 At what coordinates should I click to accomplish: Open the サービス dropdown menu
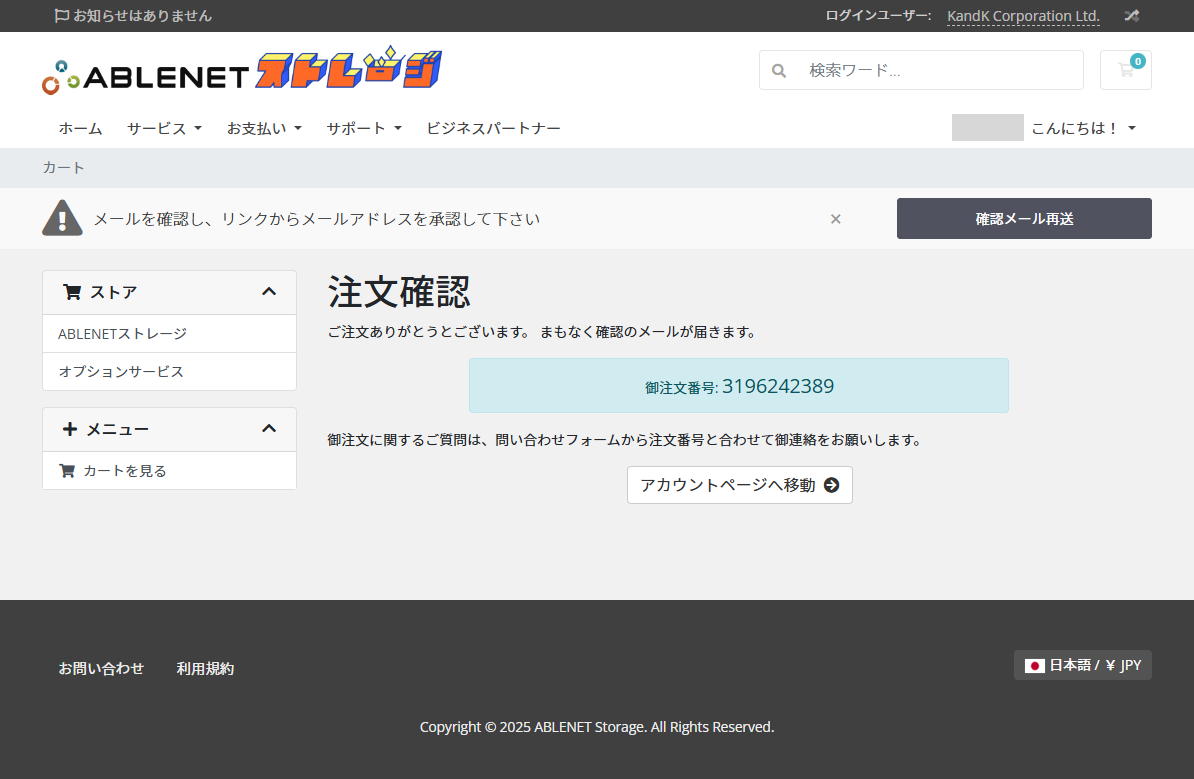164,128
